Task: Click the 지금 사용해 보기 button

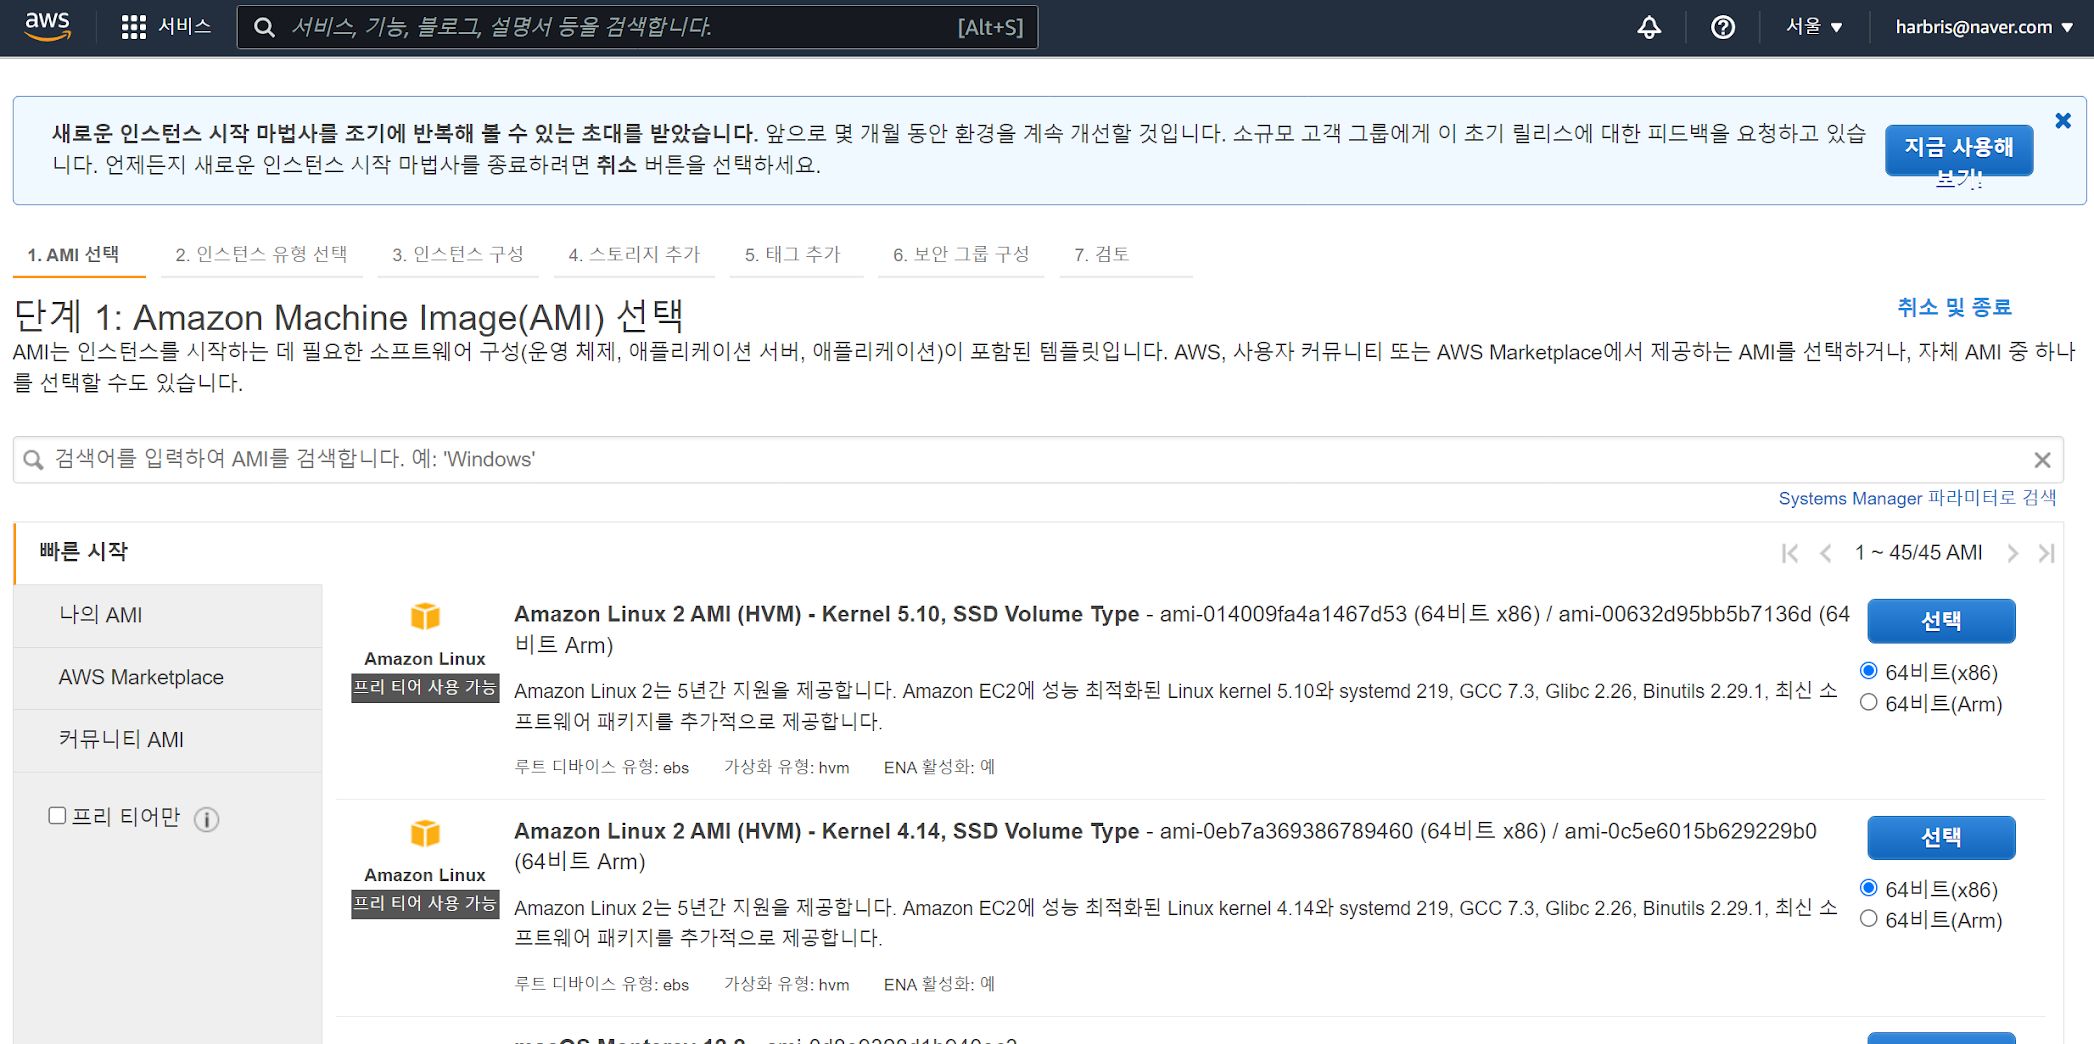Action: 1959,150
